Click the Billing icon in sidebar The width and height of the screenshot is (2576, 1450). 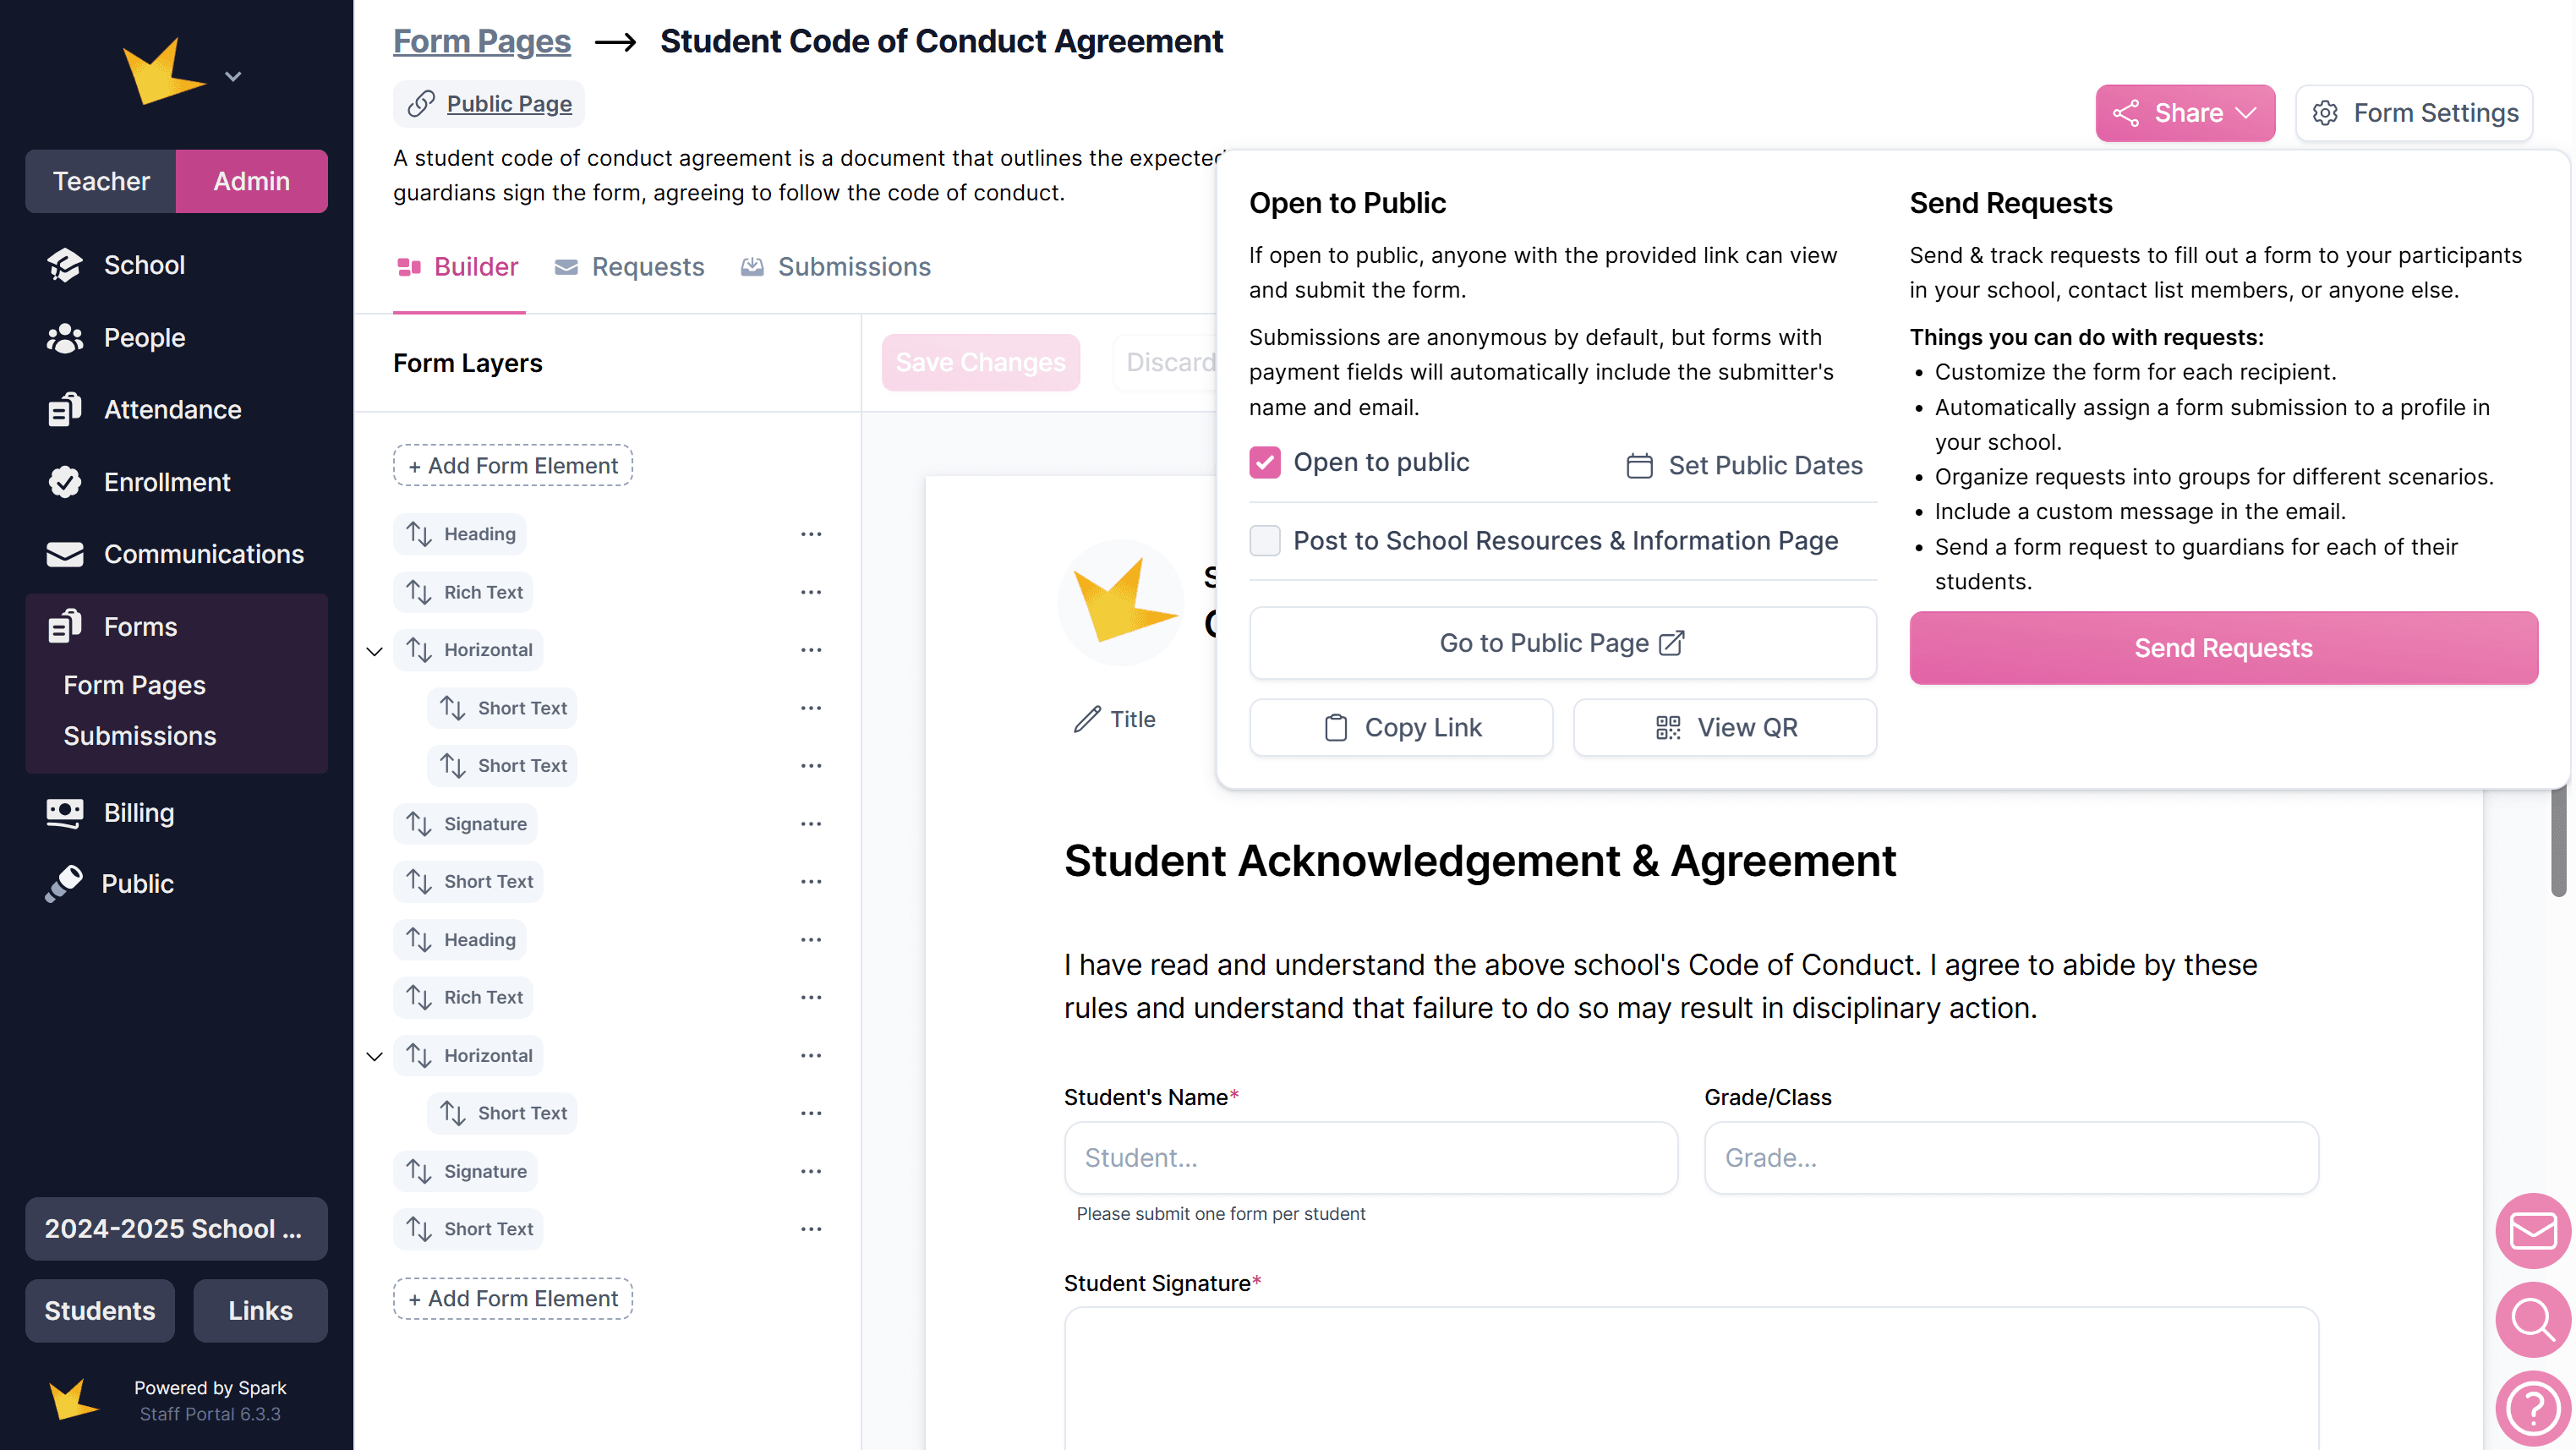(x=65, y=812)
